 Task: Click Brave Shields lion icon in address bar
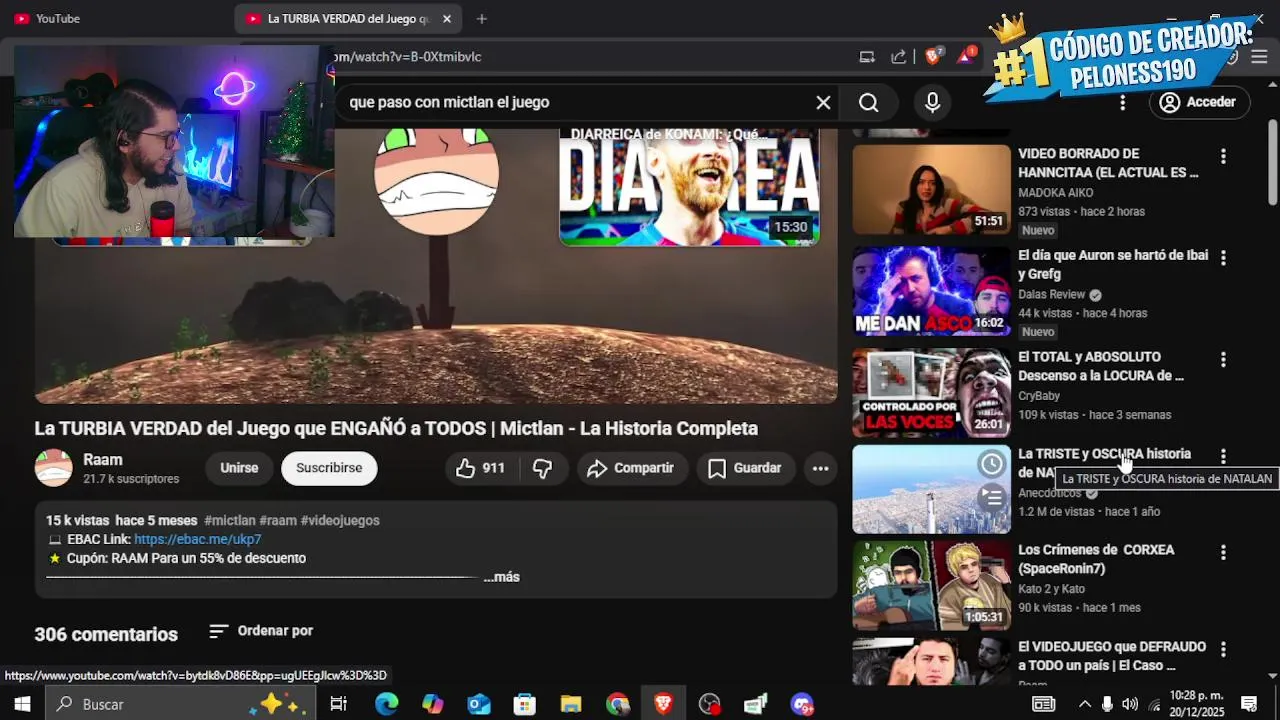933,57
